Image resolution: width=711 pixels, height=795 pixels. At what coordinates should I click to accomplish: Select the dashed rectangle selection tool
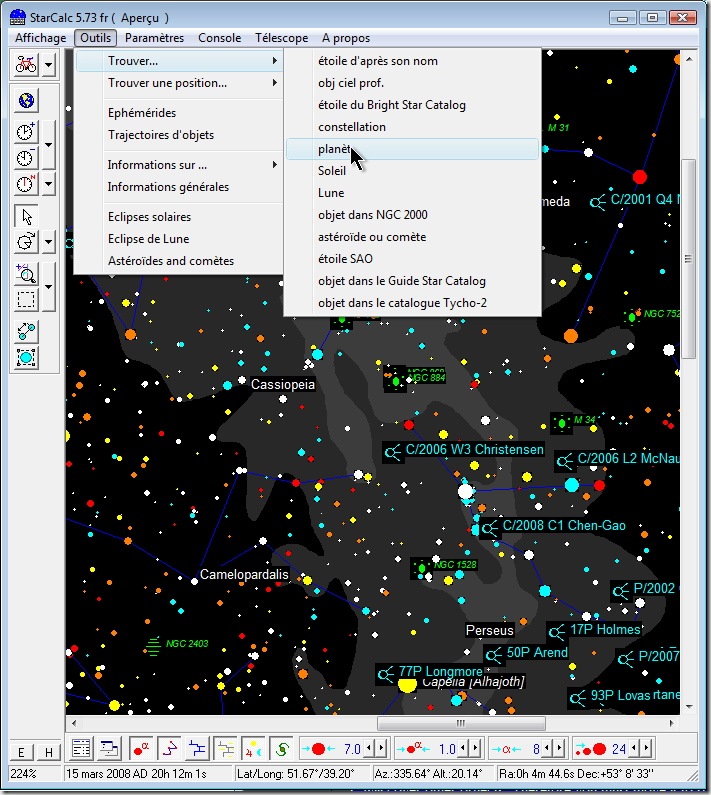(26, 300)
